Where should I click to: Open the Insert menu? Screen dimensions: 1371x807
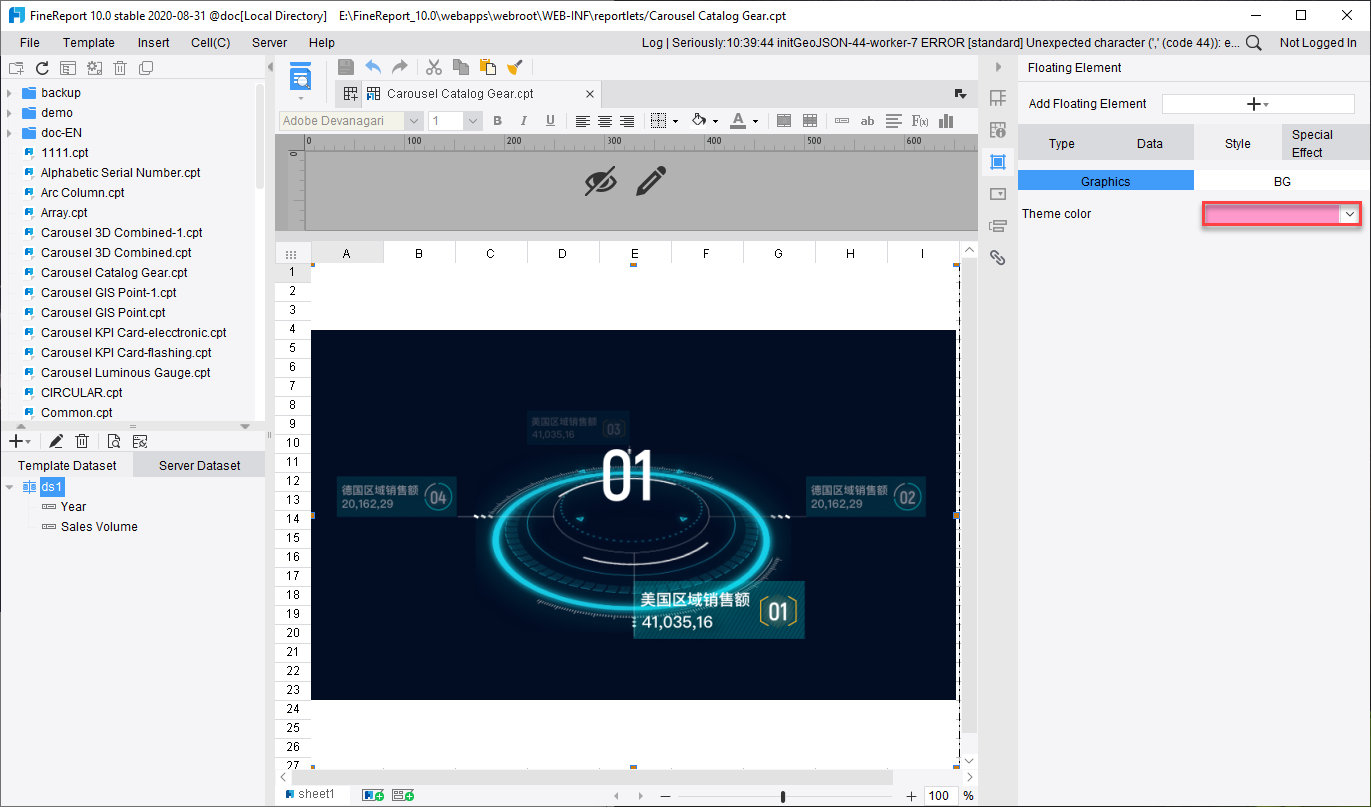154,43
